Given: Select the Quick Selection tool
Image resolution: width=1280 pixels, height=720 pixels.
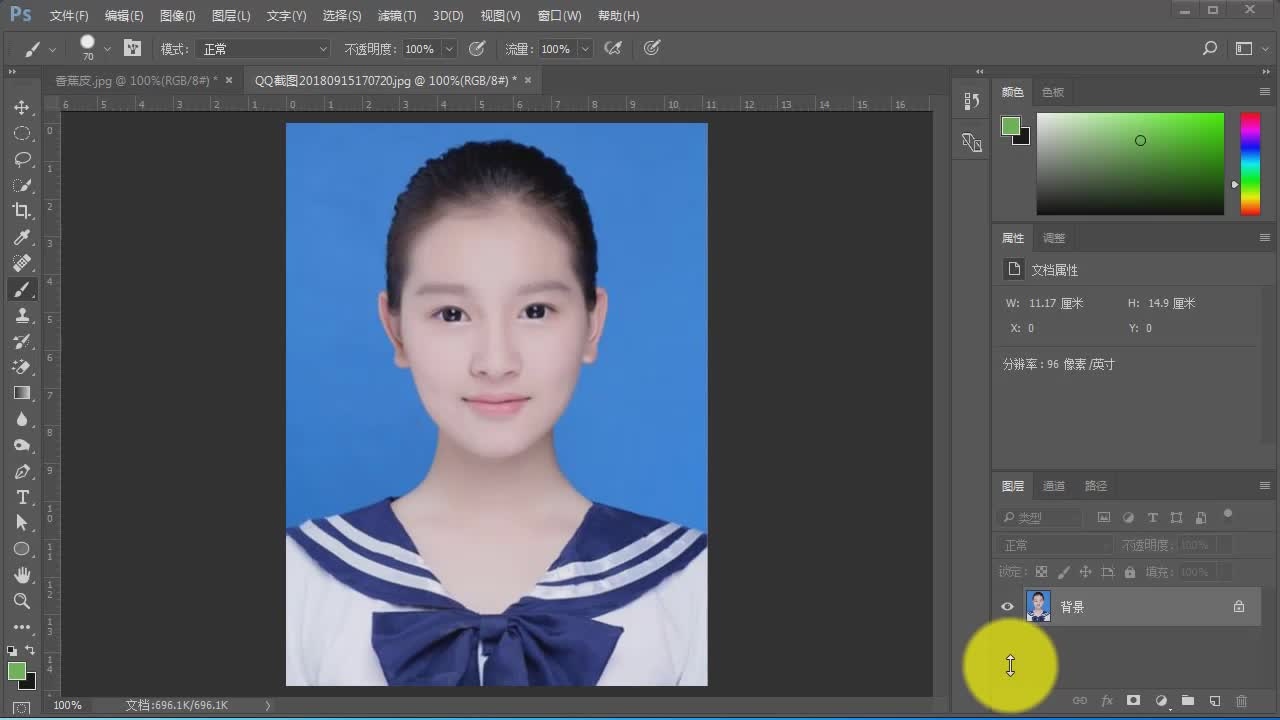Looking at the screenshot, I should [x=22, y=185].
